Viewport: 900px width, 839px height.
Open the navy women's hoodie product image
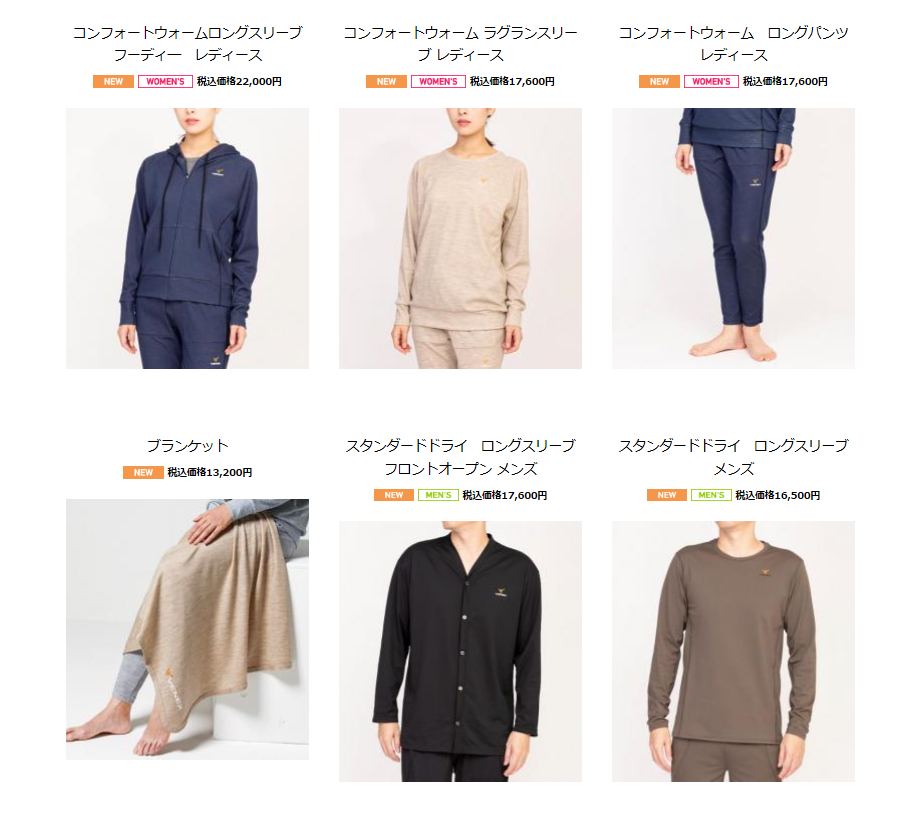(x=187, y=238)
